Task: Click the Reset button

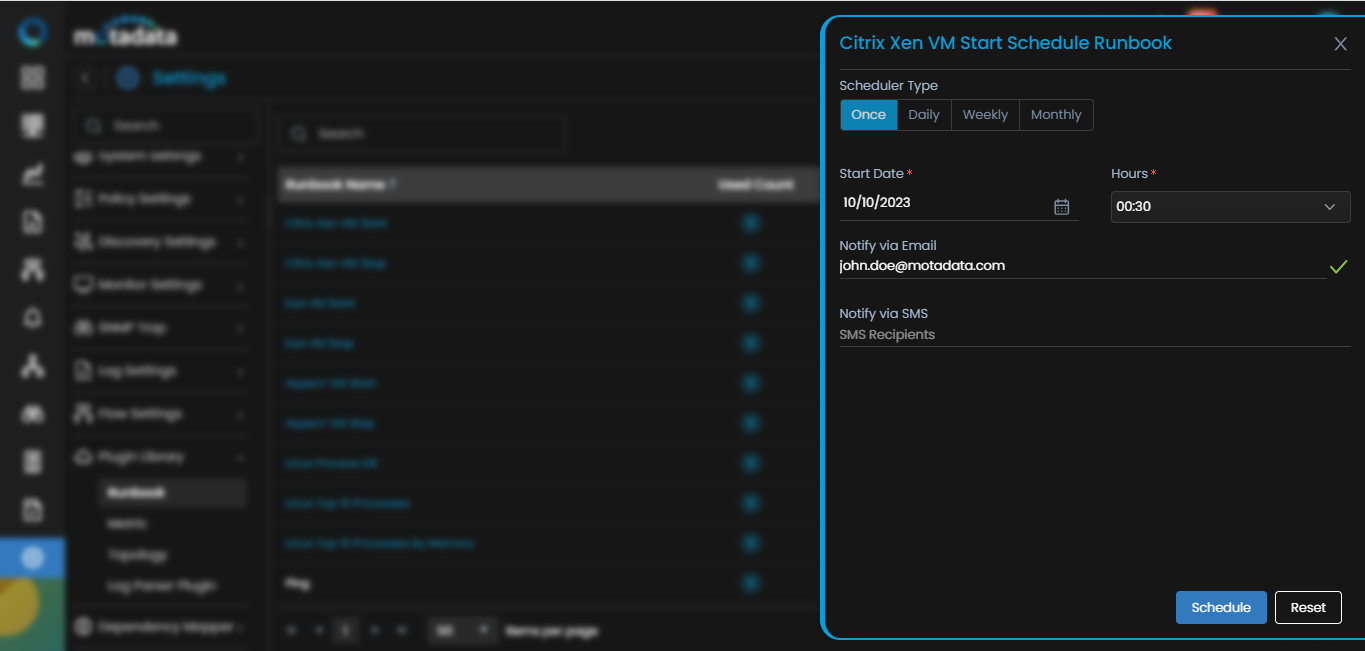Action: [1308, 607]
